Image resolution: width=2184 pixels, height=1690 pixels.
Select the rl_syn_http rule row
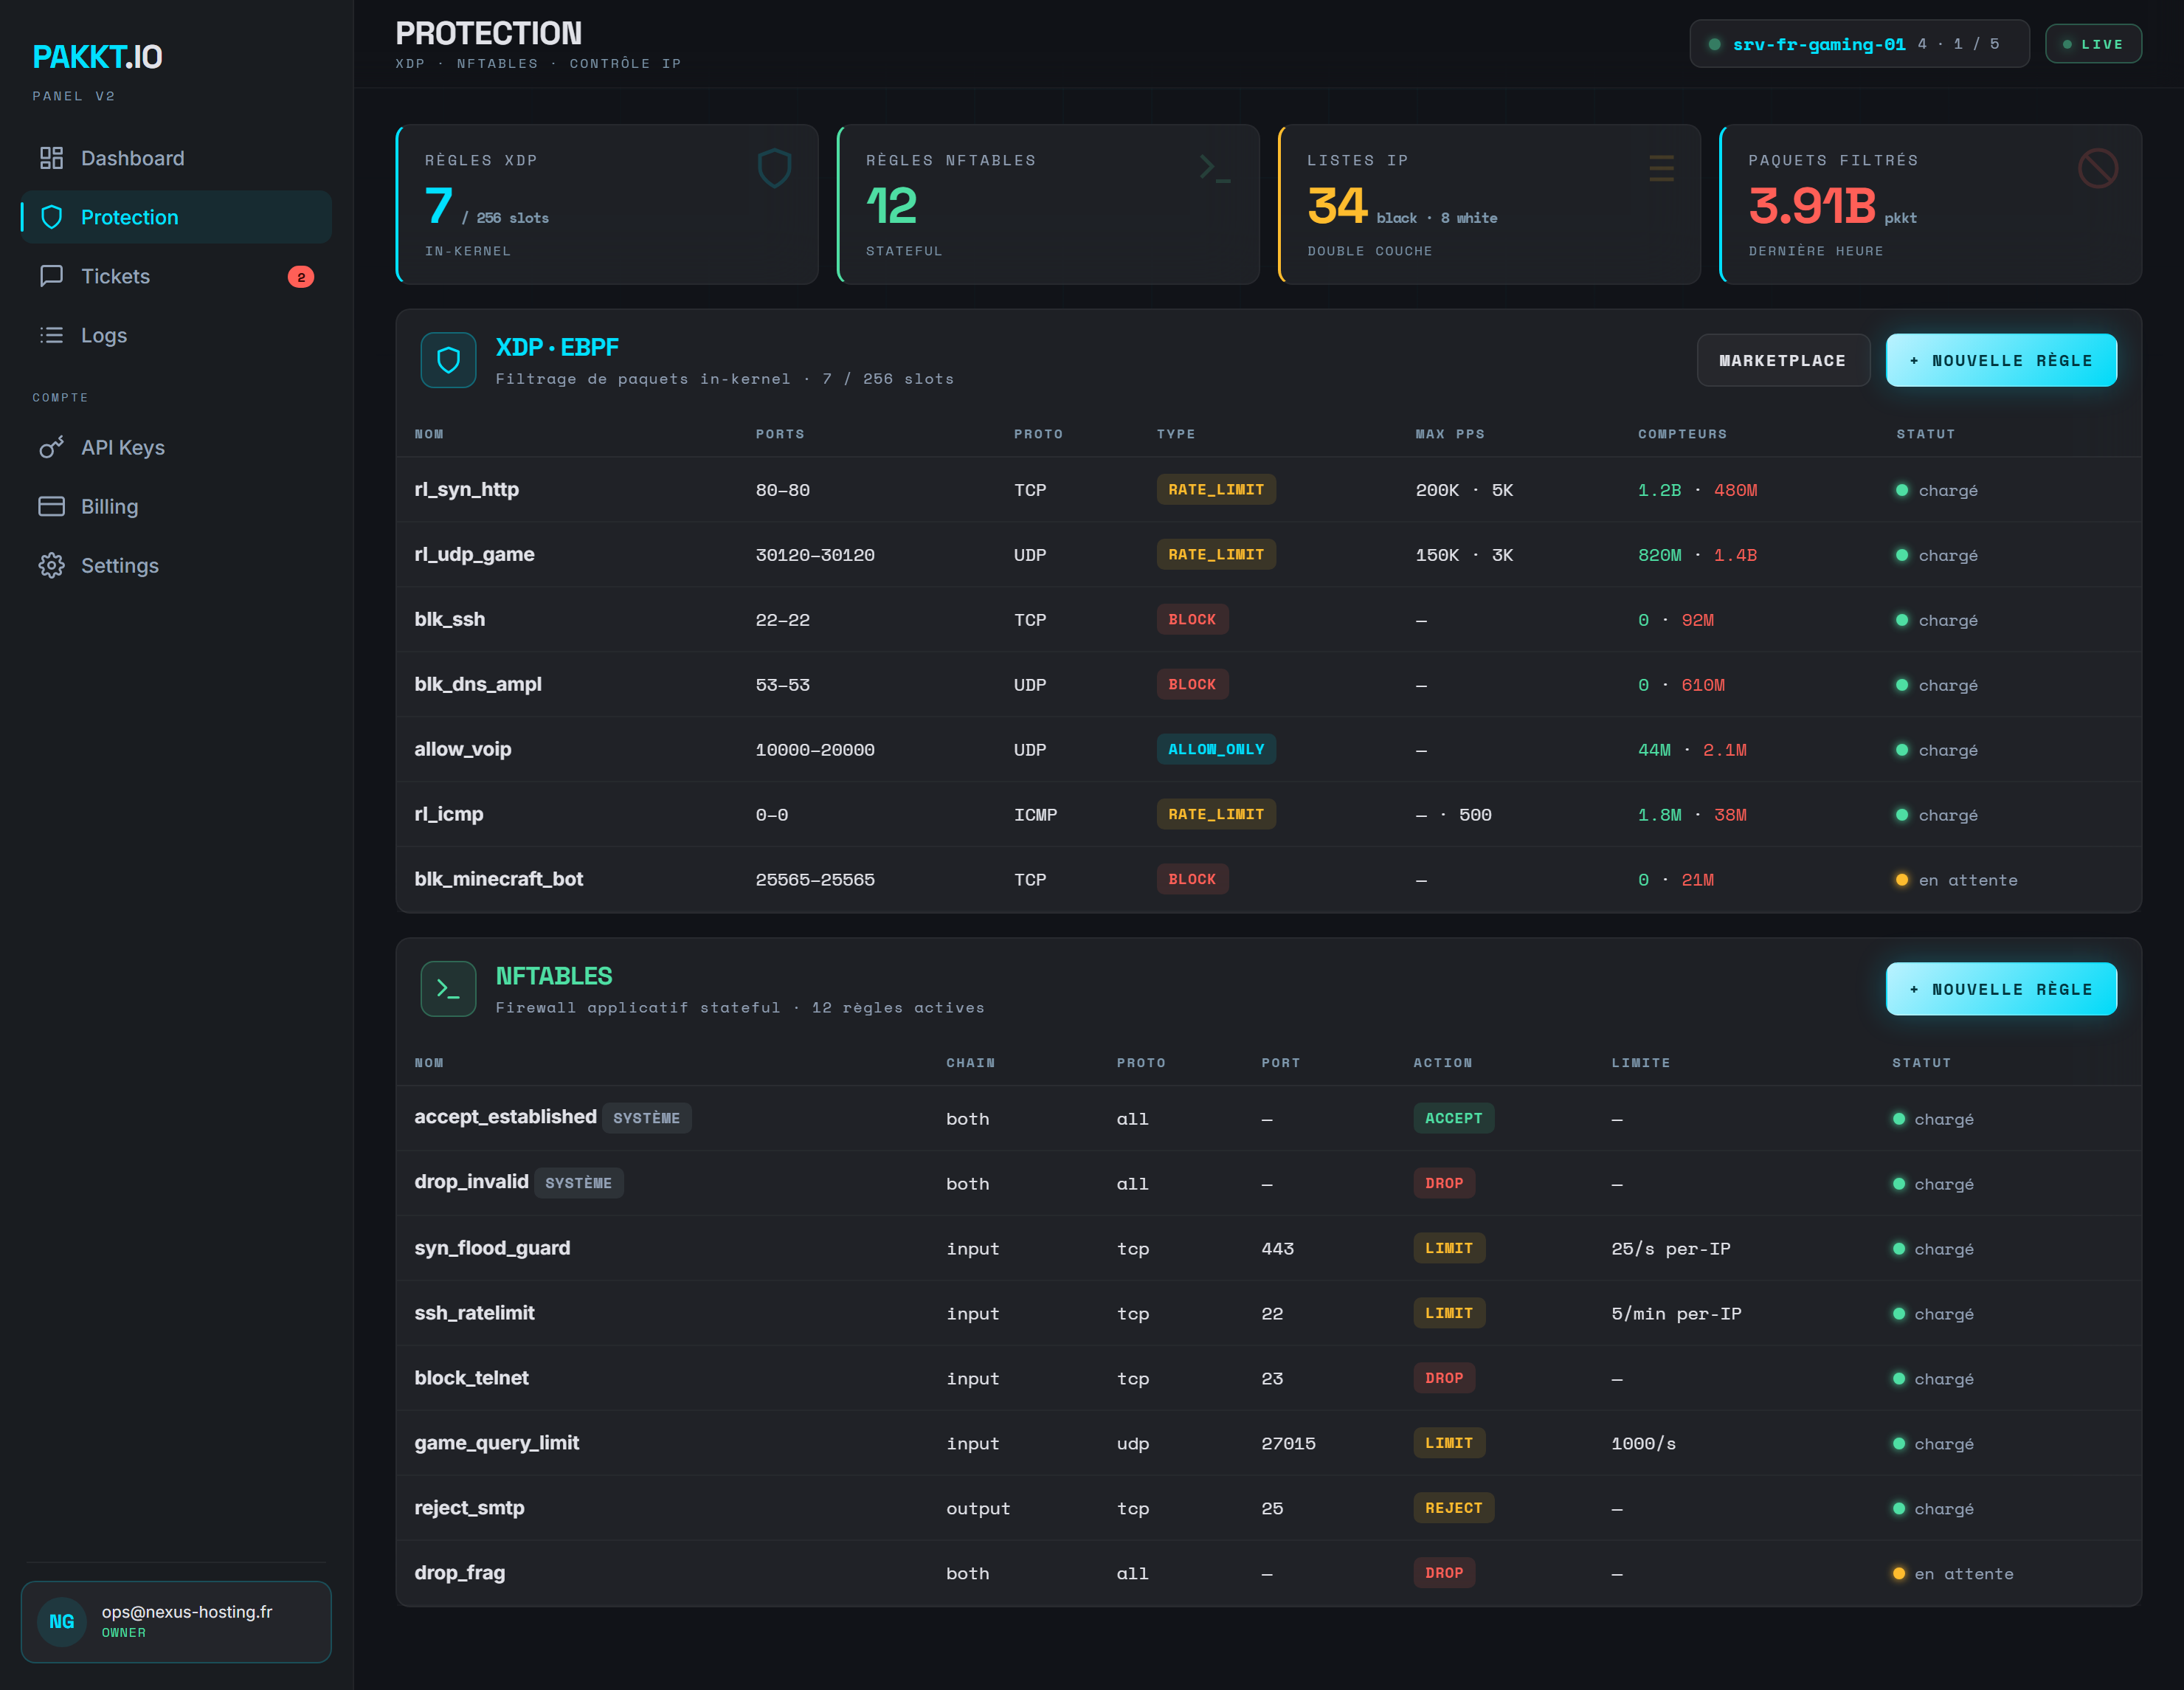[x=1268, y=490]
